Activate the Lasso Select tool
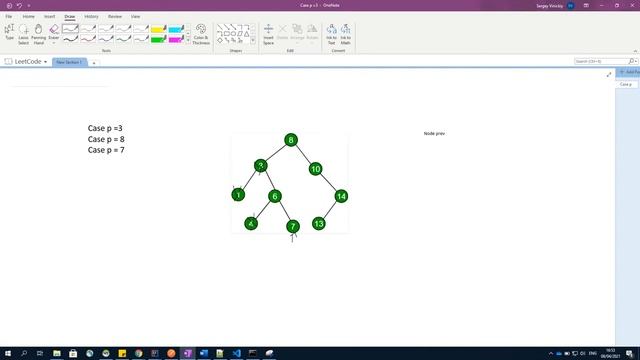Screen dimensions: 640x360 coord(24,33)
